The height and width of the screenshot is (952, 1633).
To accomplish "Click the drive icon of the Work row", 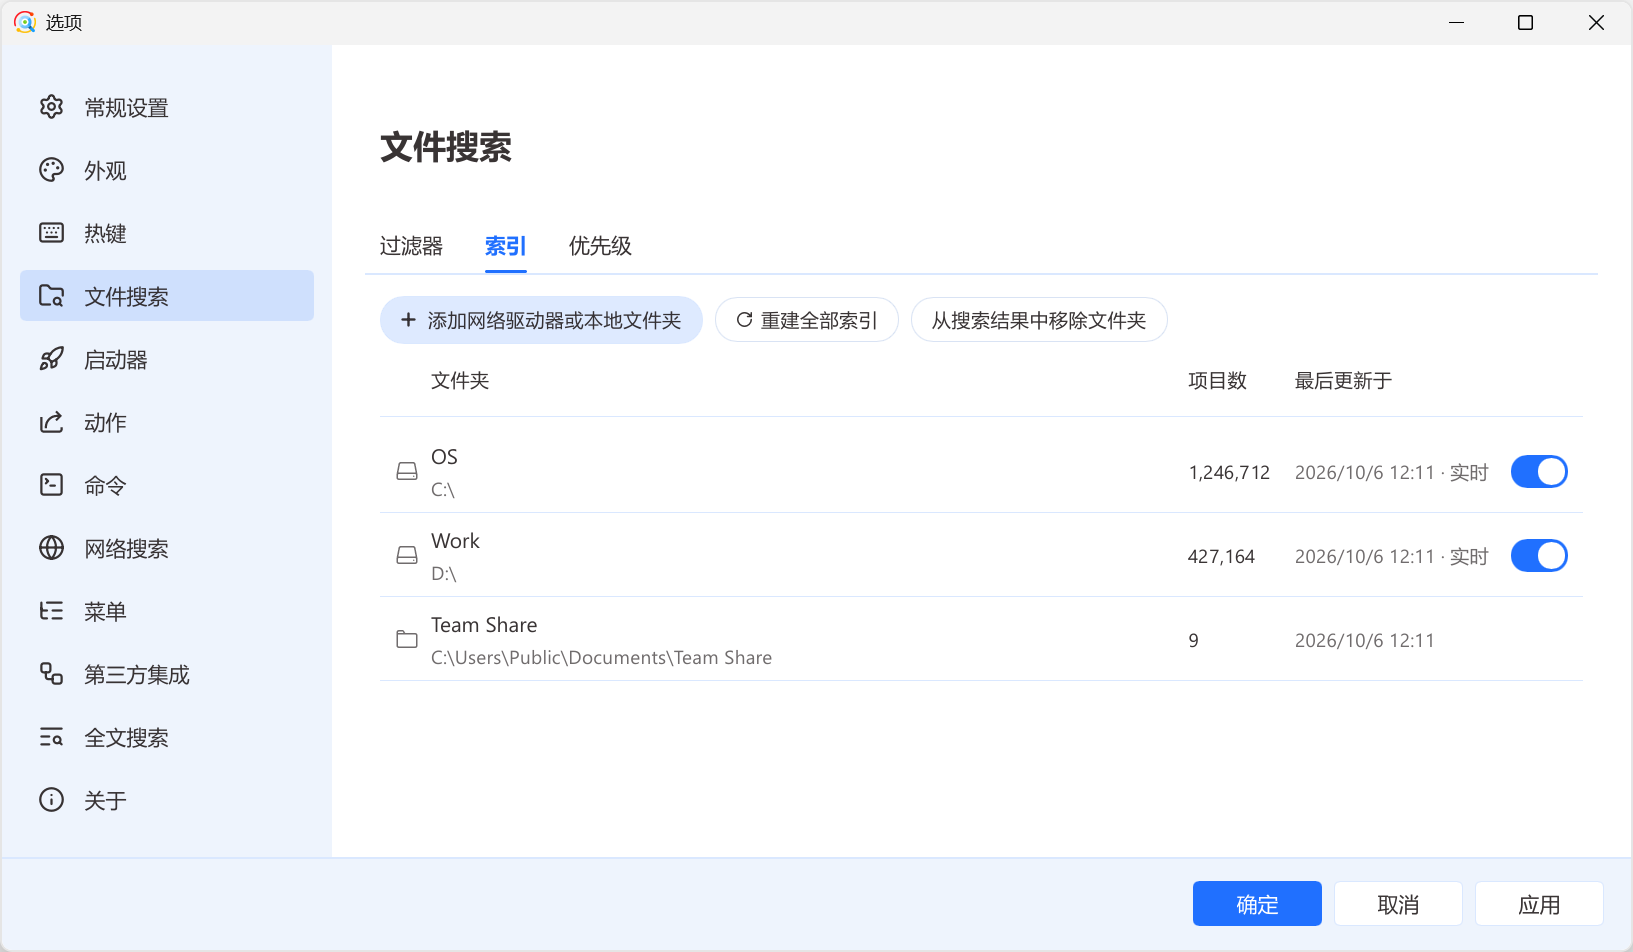I will point(407,555).
